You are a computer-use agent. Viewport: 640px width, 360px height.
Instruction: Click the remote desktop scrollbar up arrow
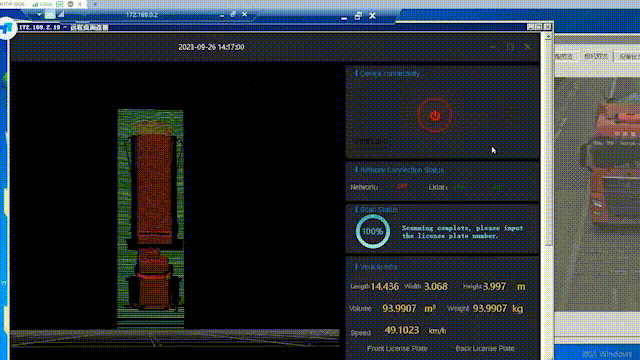[x=548, y=37]
